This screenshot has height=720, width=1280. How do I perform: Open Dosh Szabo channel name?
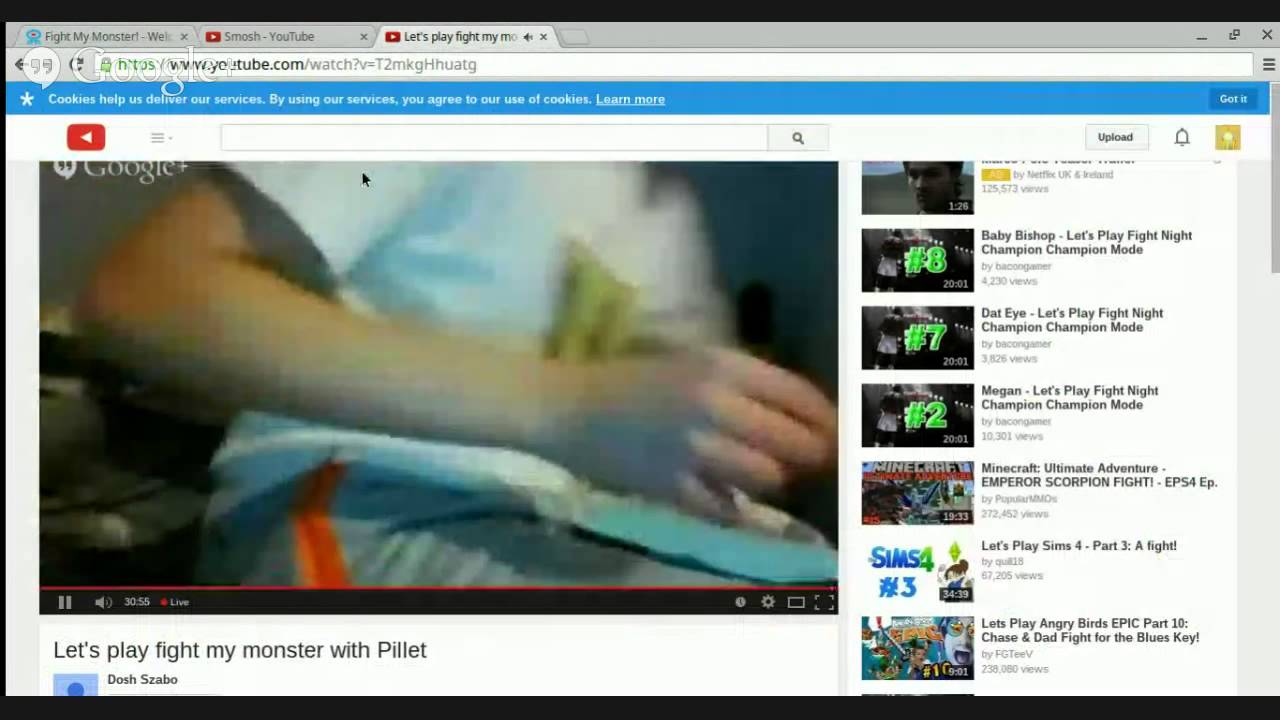[x=142, y=680]
